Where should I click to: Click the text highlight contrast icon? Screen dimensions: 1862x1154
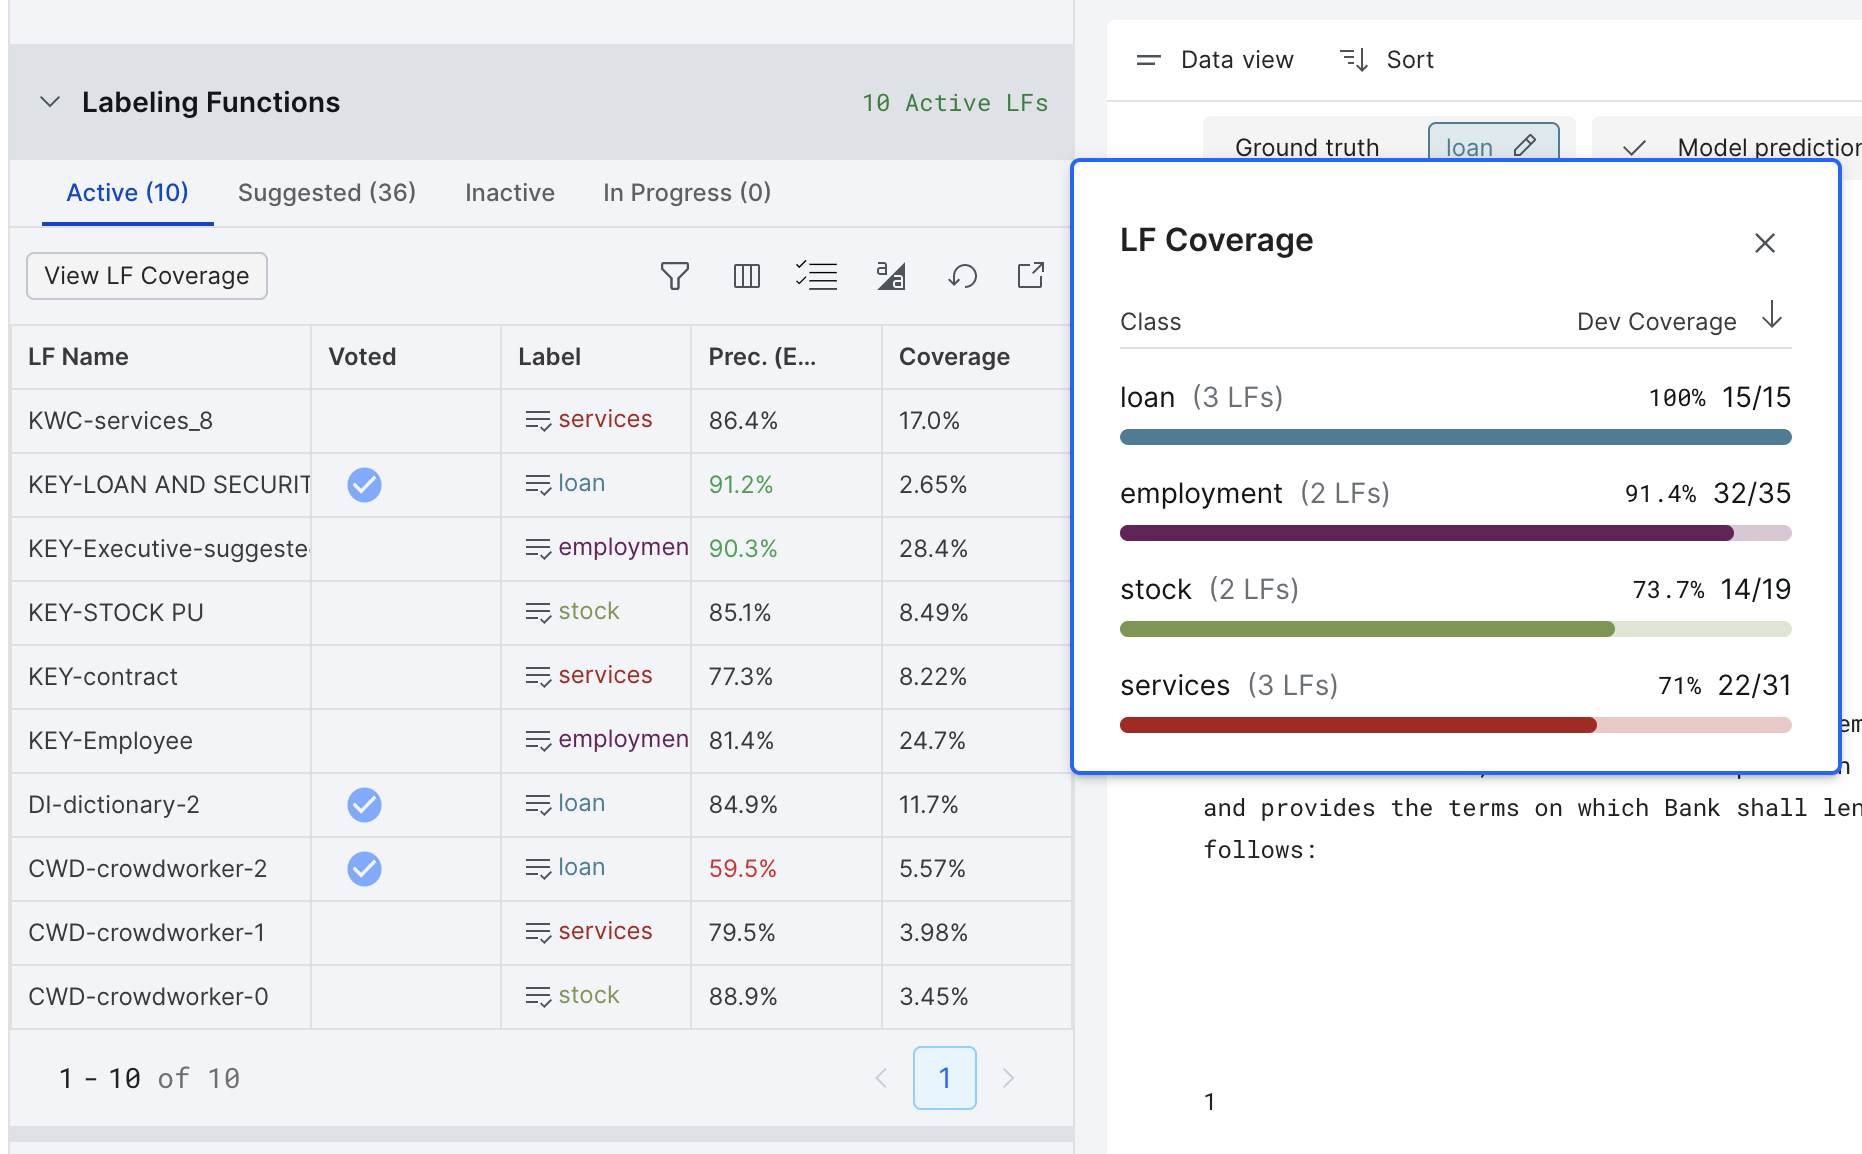coord(890,276)
